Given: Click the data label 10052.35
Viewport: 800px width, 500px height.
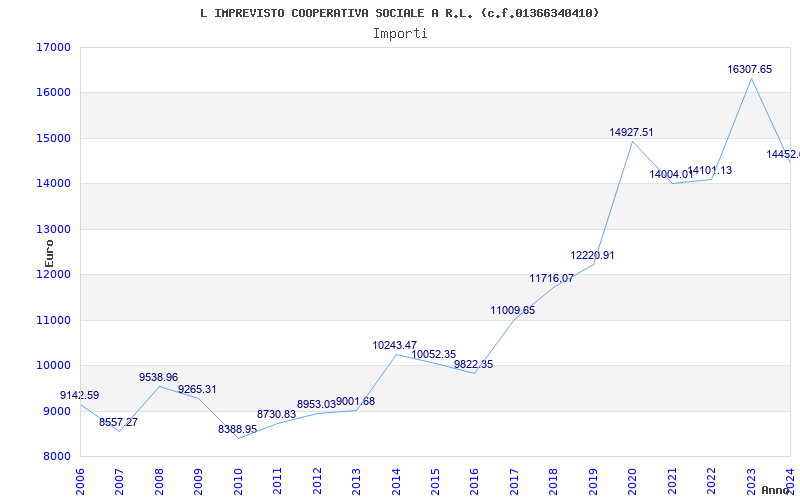Looking at the screenshot, I should 434,355.
